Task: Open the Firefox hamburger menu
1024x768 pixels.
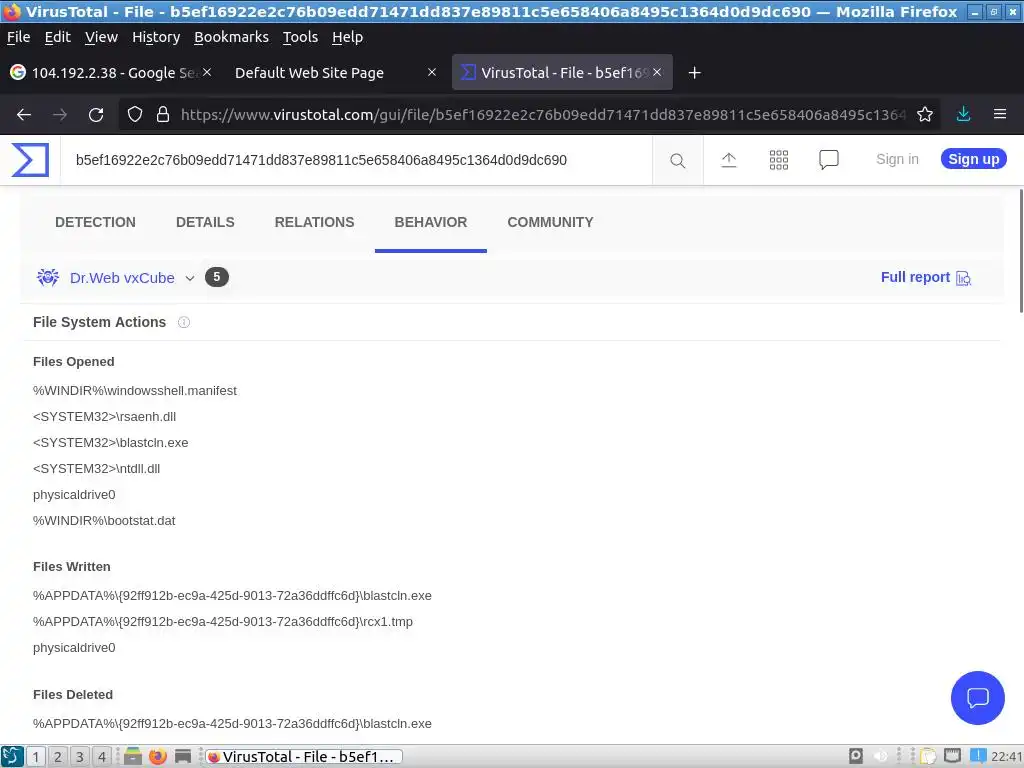Action: (1000, 114)
